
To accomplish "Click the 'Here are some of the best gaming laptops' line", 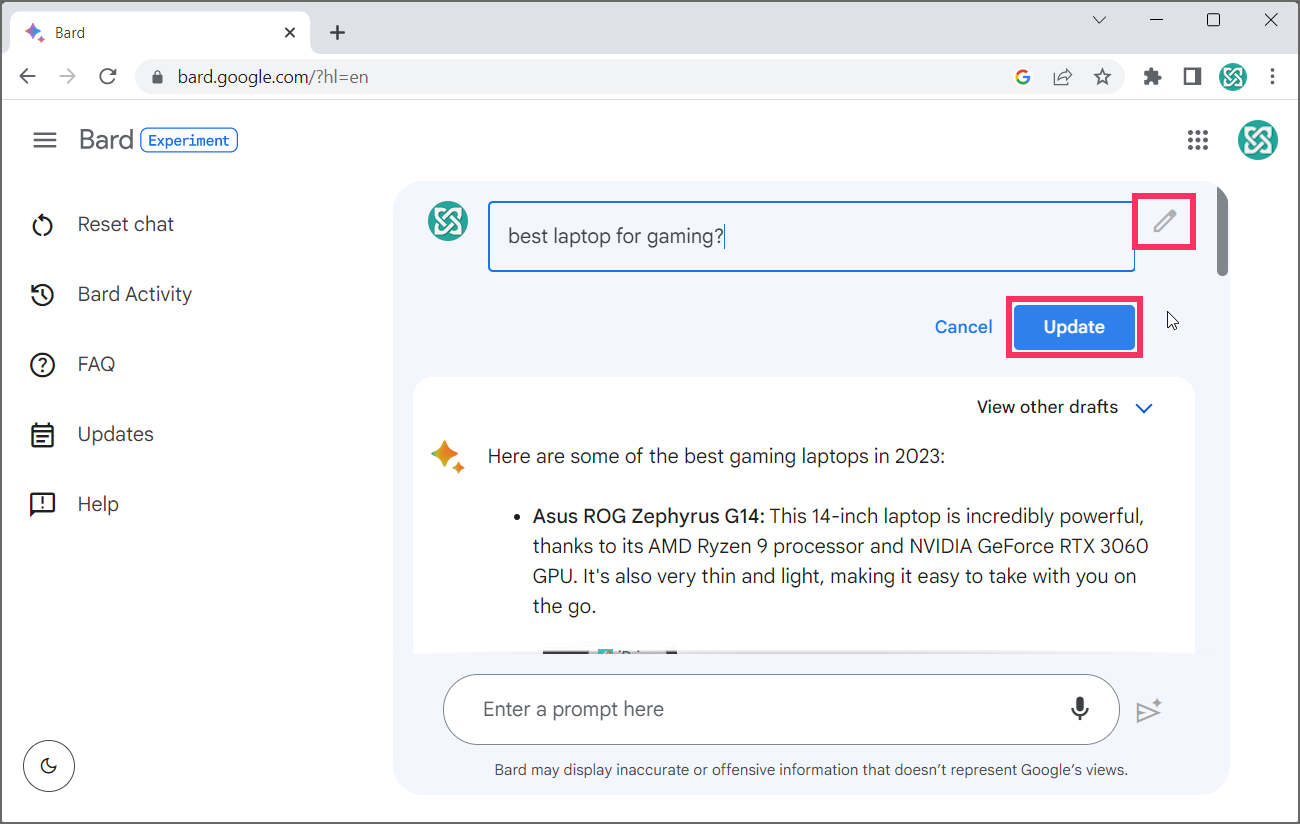I will (x=716, y=456).
